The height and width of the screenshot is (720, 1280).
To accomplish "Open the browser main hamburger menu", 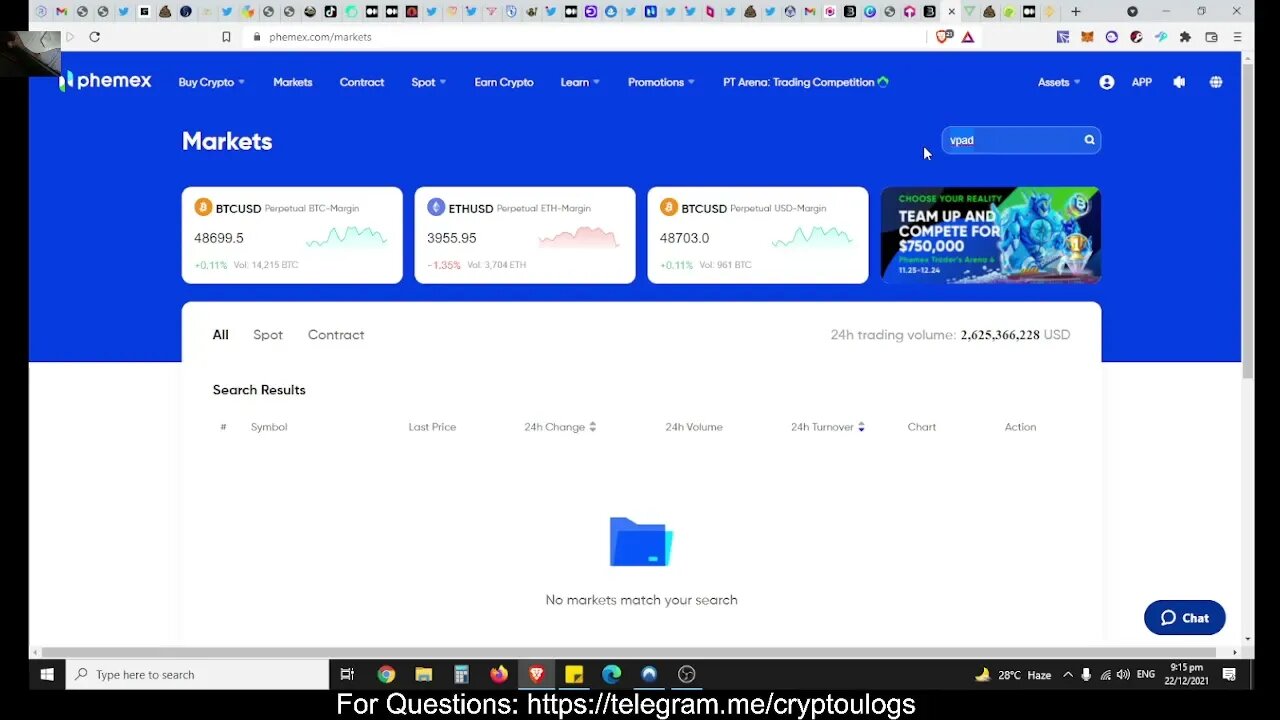I will [1237, 37].
